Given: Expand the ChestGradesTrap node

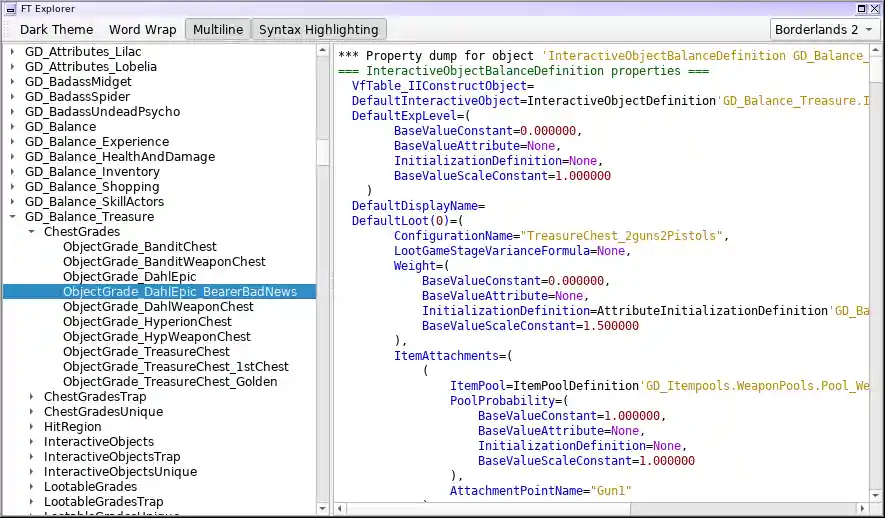Looking at the screenshot, I should (31, 397).
